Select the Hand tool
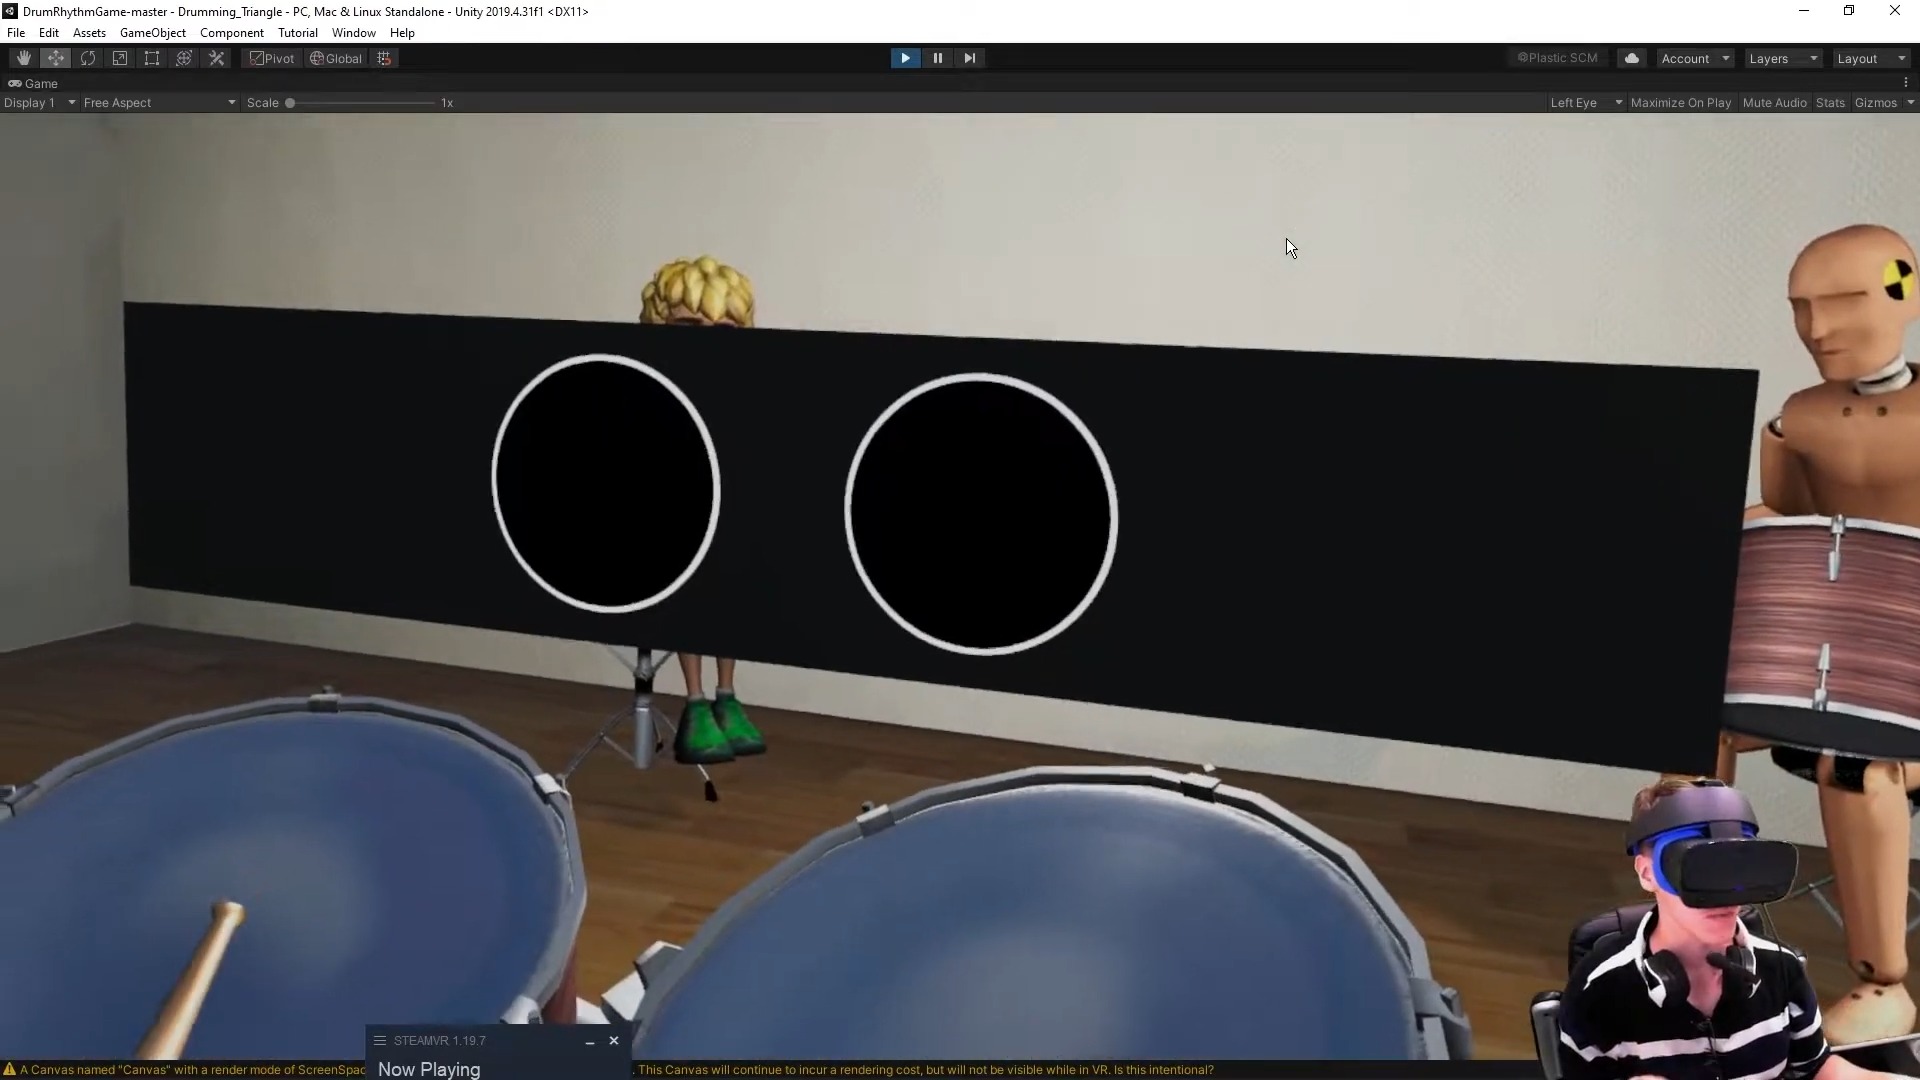1920x1080 pixels. pyautogui.click(x=22, y=58)
